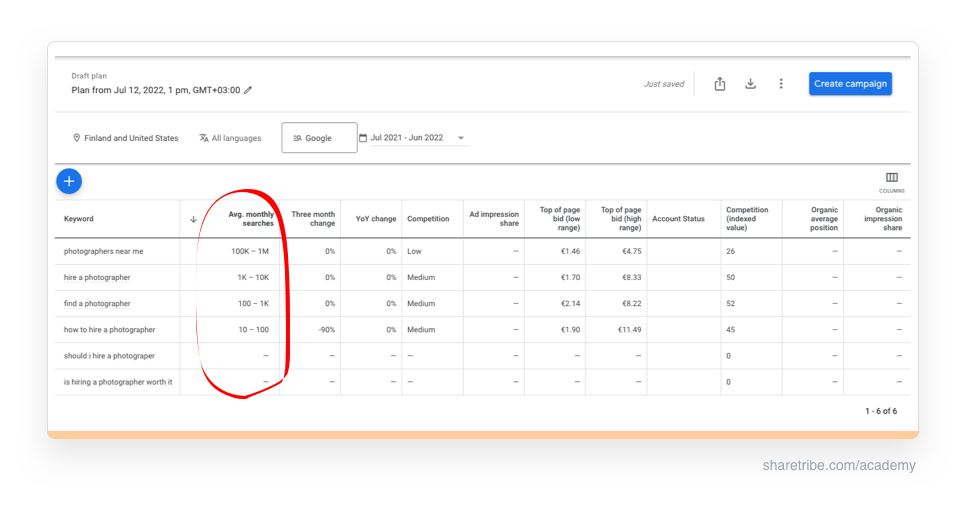Viewport: 975px width, 521px height.
Task: Click the €11.49 high bid value
Action: coord(629,330)
